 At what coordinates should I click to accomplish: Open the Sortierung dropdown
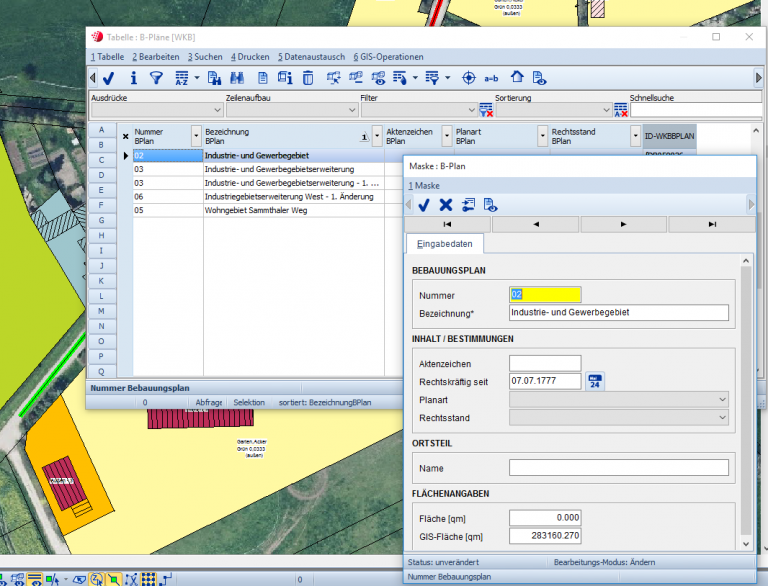point(554,110)
